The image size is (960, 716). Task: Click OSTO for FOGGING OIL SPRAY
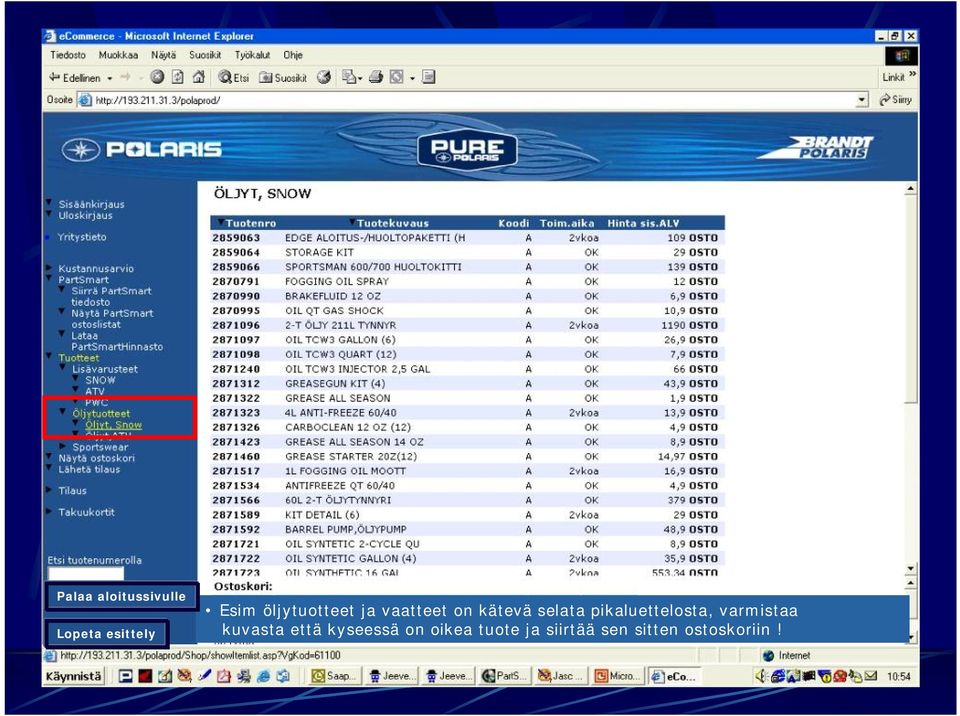tap(703, 282)
